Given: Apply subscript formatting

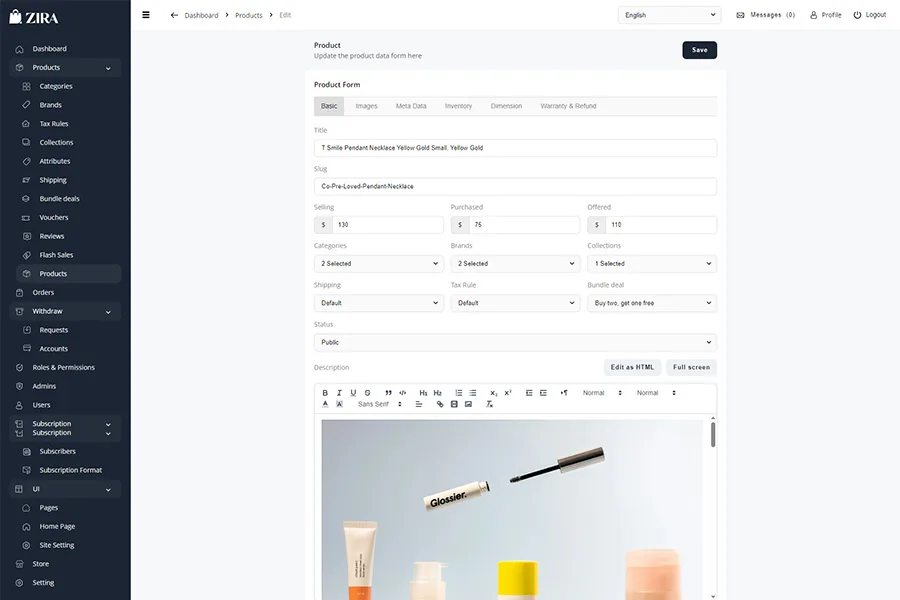Looking at the screenshot, I should click(x=494, y=393).
